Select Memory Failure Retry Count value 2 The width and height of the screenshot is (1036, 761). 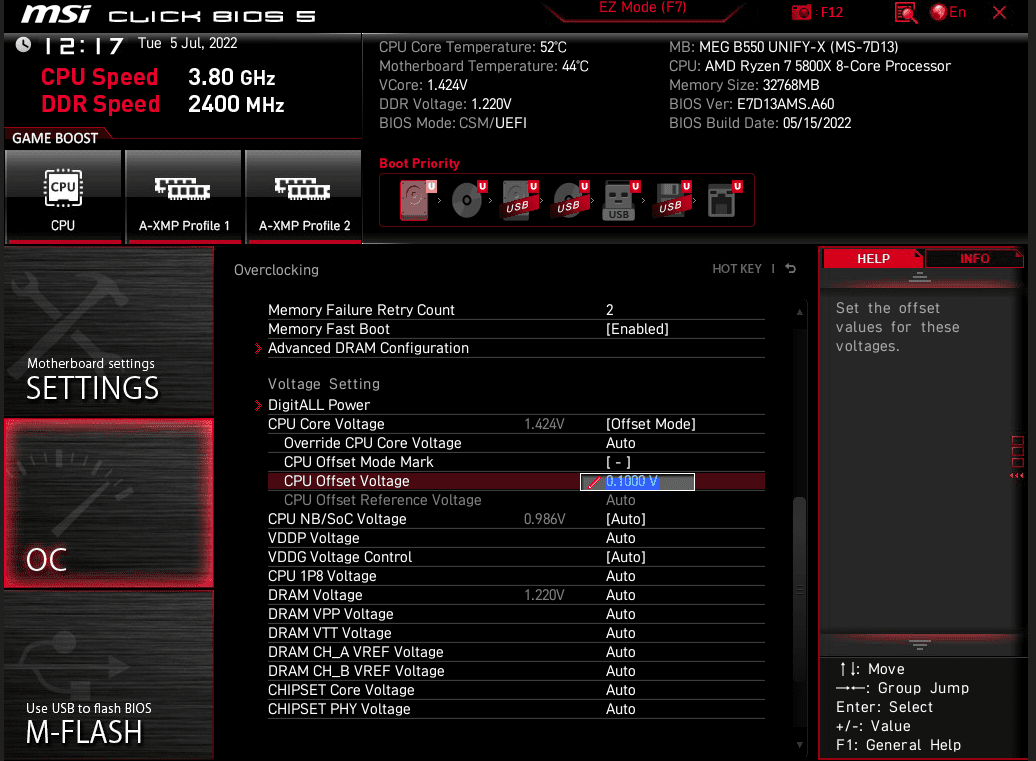[610, 310]
